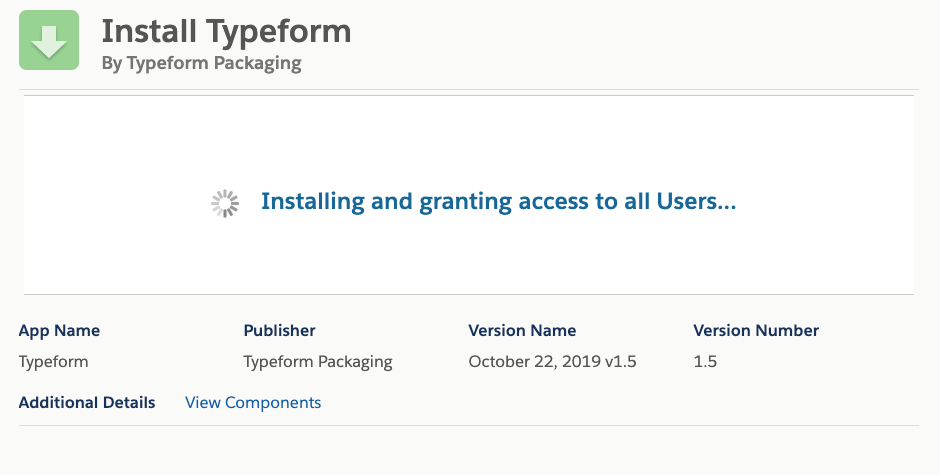Viewport: 940px width, 475px height.
Task: Click the Version Number label
Action: pyautogui.click(x=756, y=330)
